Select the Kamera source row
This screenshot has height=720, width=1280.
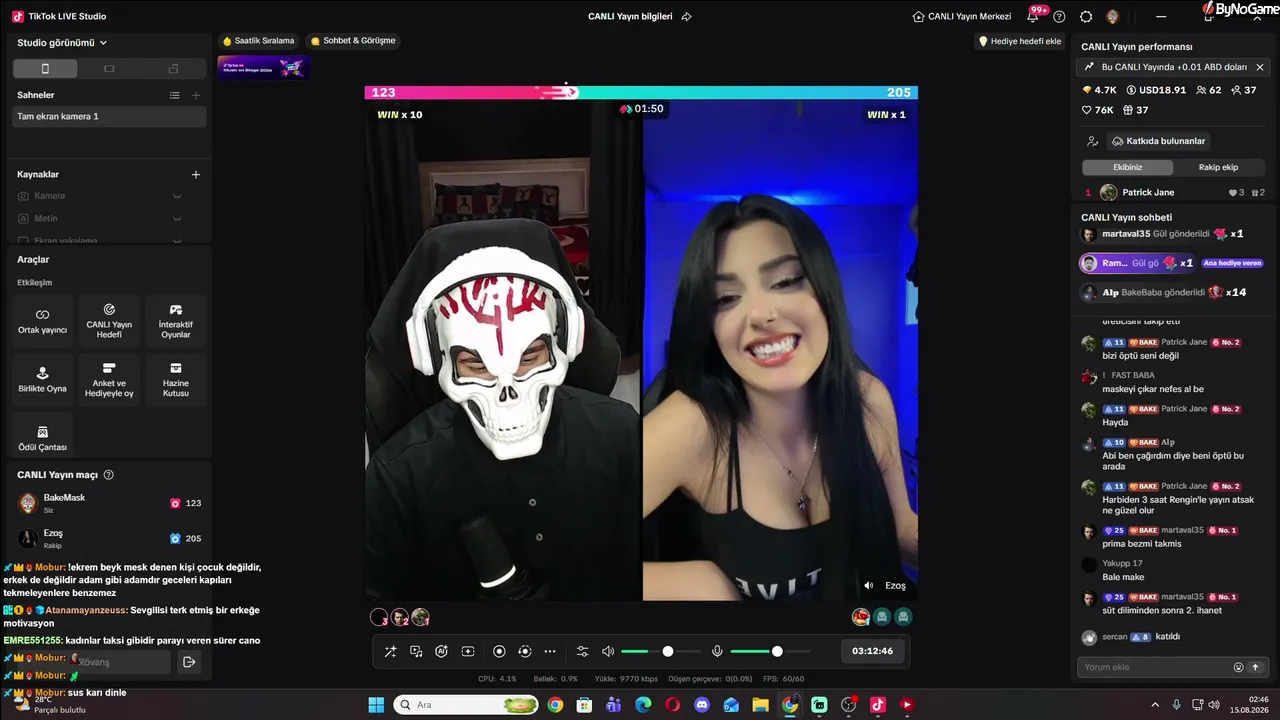[x=110, y=196]
